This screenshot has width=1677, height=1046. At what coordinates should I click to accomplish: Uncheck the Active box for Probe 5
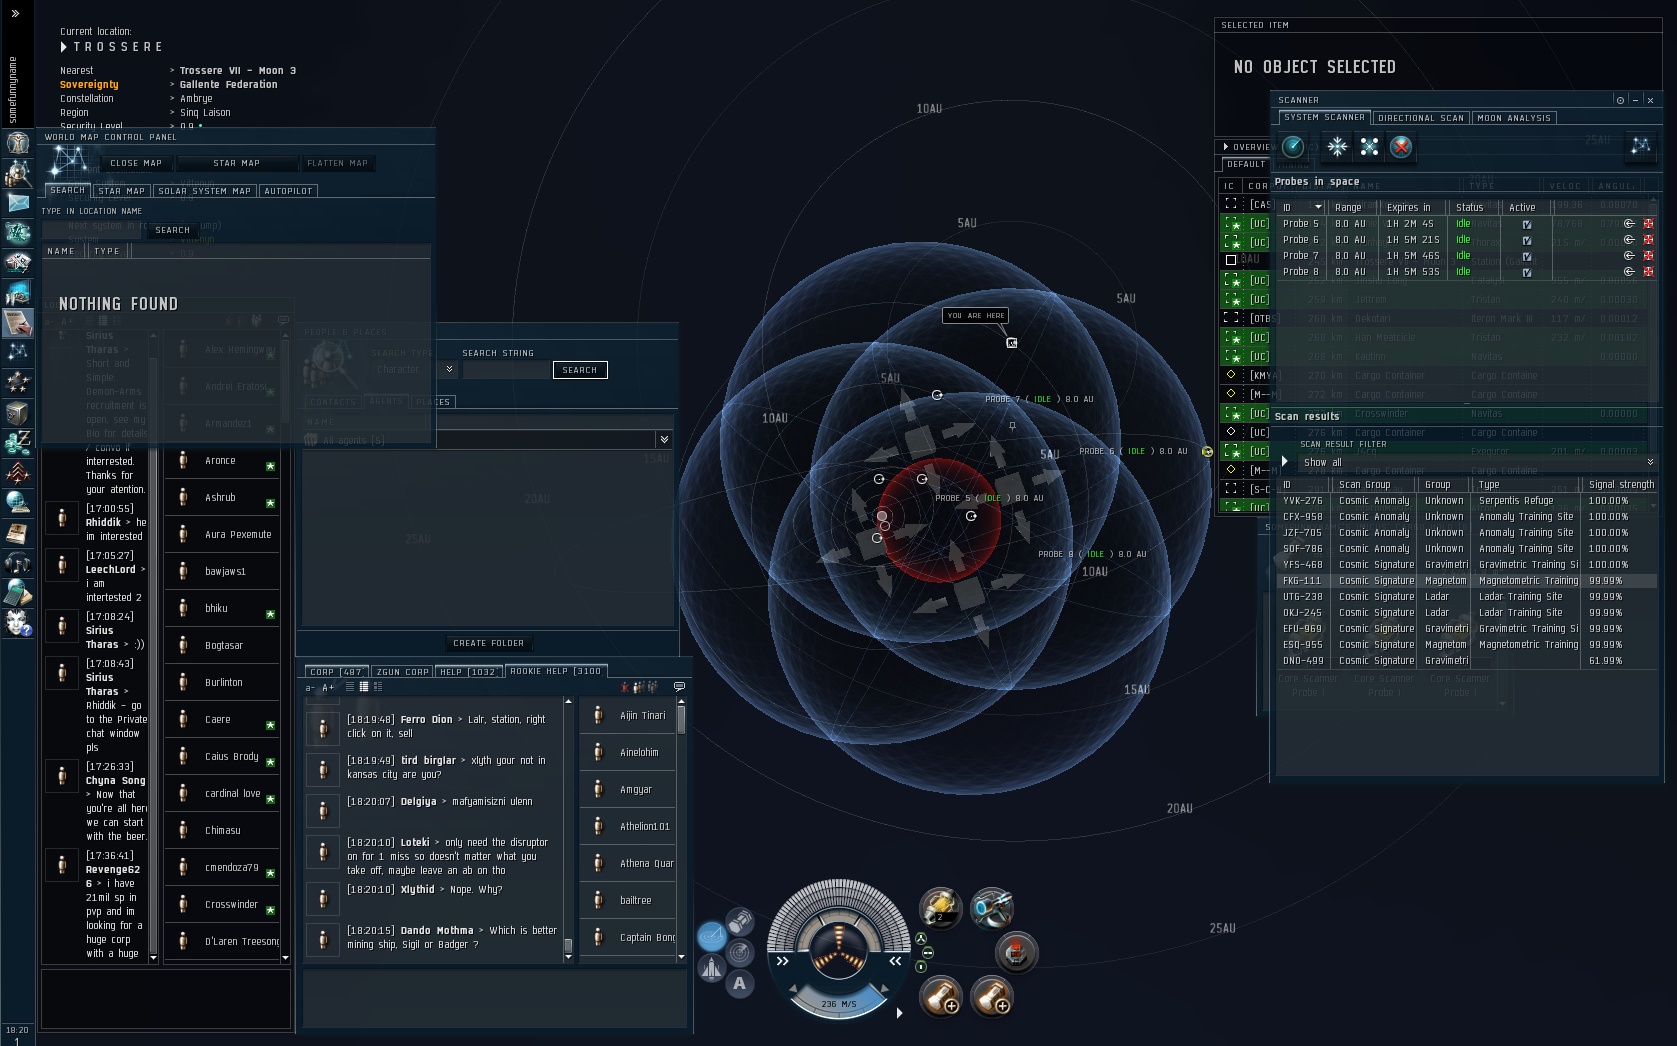[x=1527, y=224]
